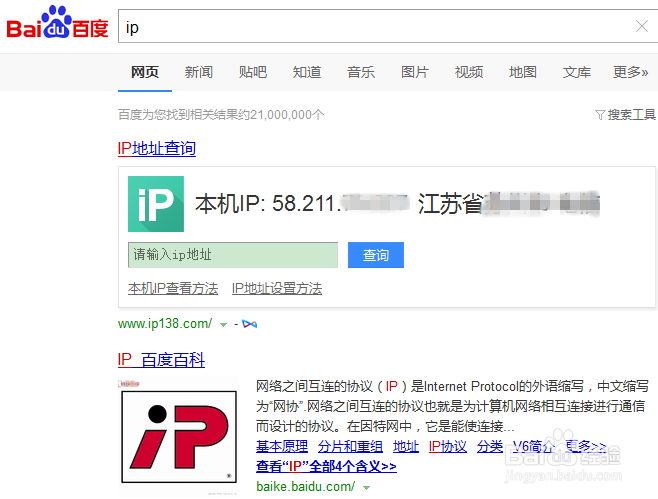Open the 贴吧 tab
This screenshot has height=499, width=658.
253,72
